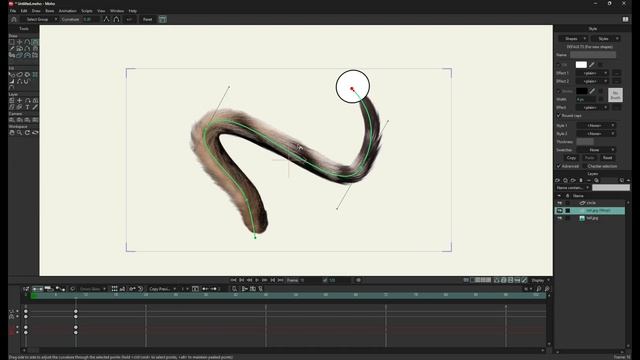Click the Rewind to start playback button
The height and width of the screenshot is (360, 640).
point(233,280)
